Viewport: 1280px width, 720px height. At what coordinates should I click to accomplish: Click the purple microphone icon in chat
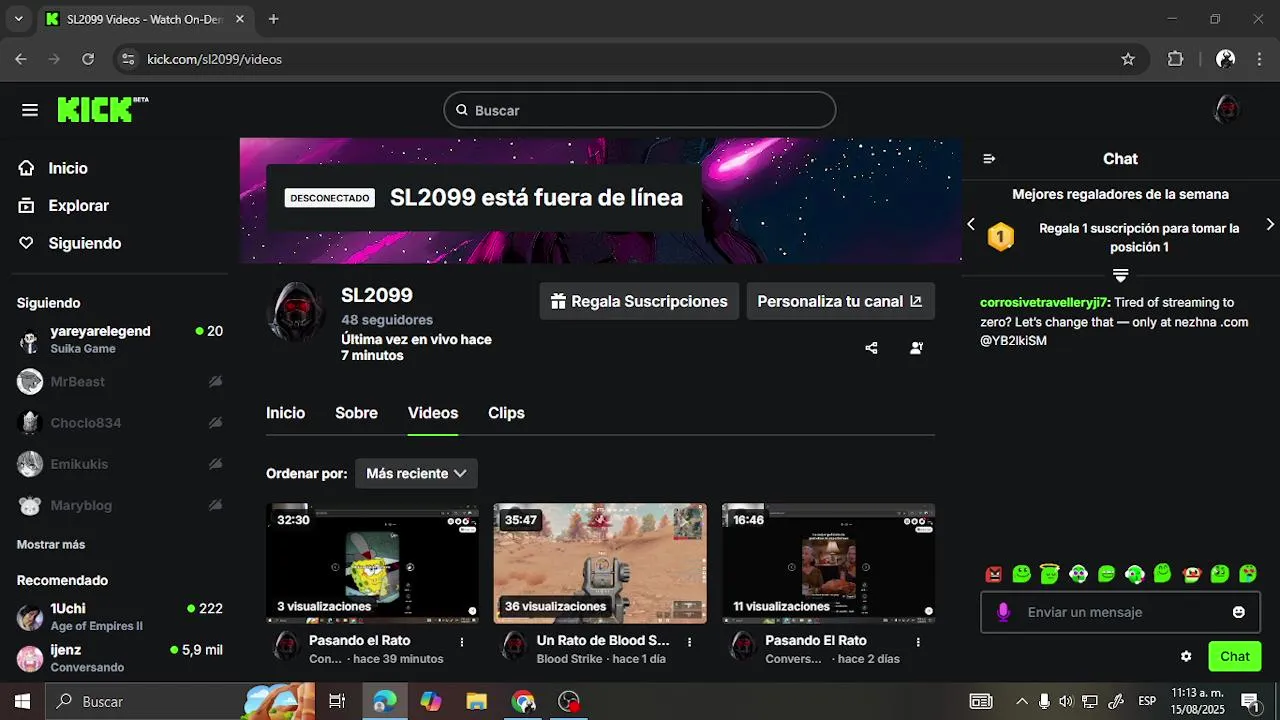(x=1004, y=612)
